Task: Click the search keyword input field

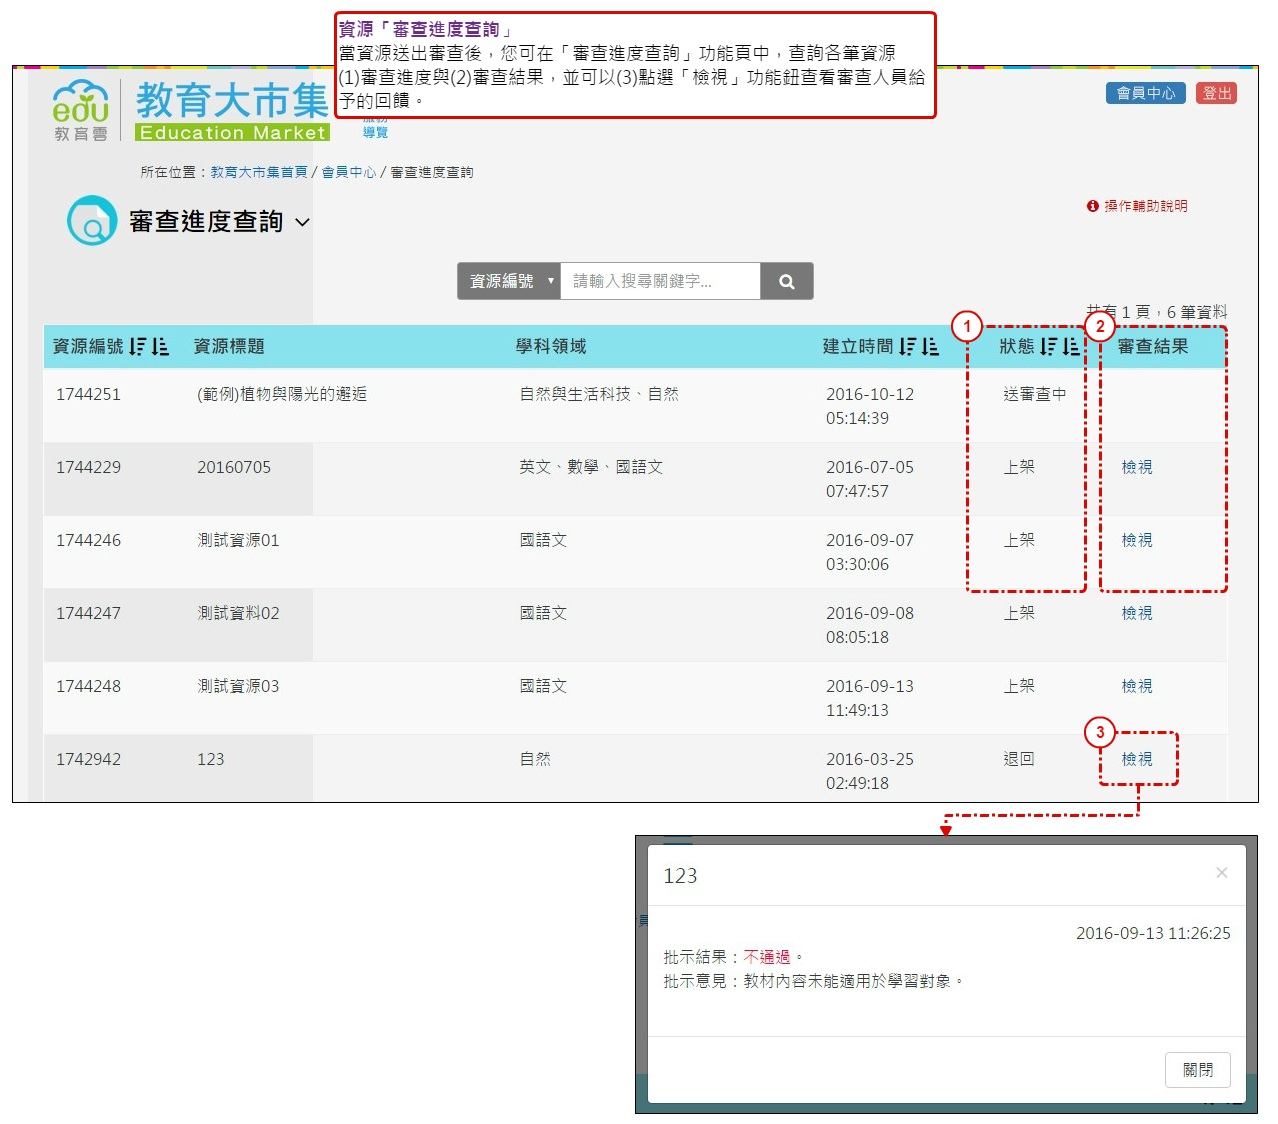Action: 661,281
